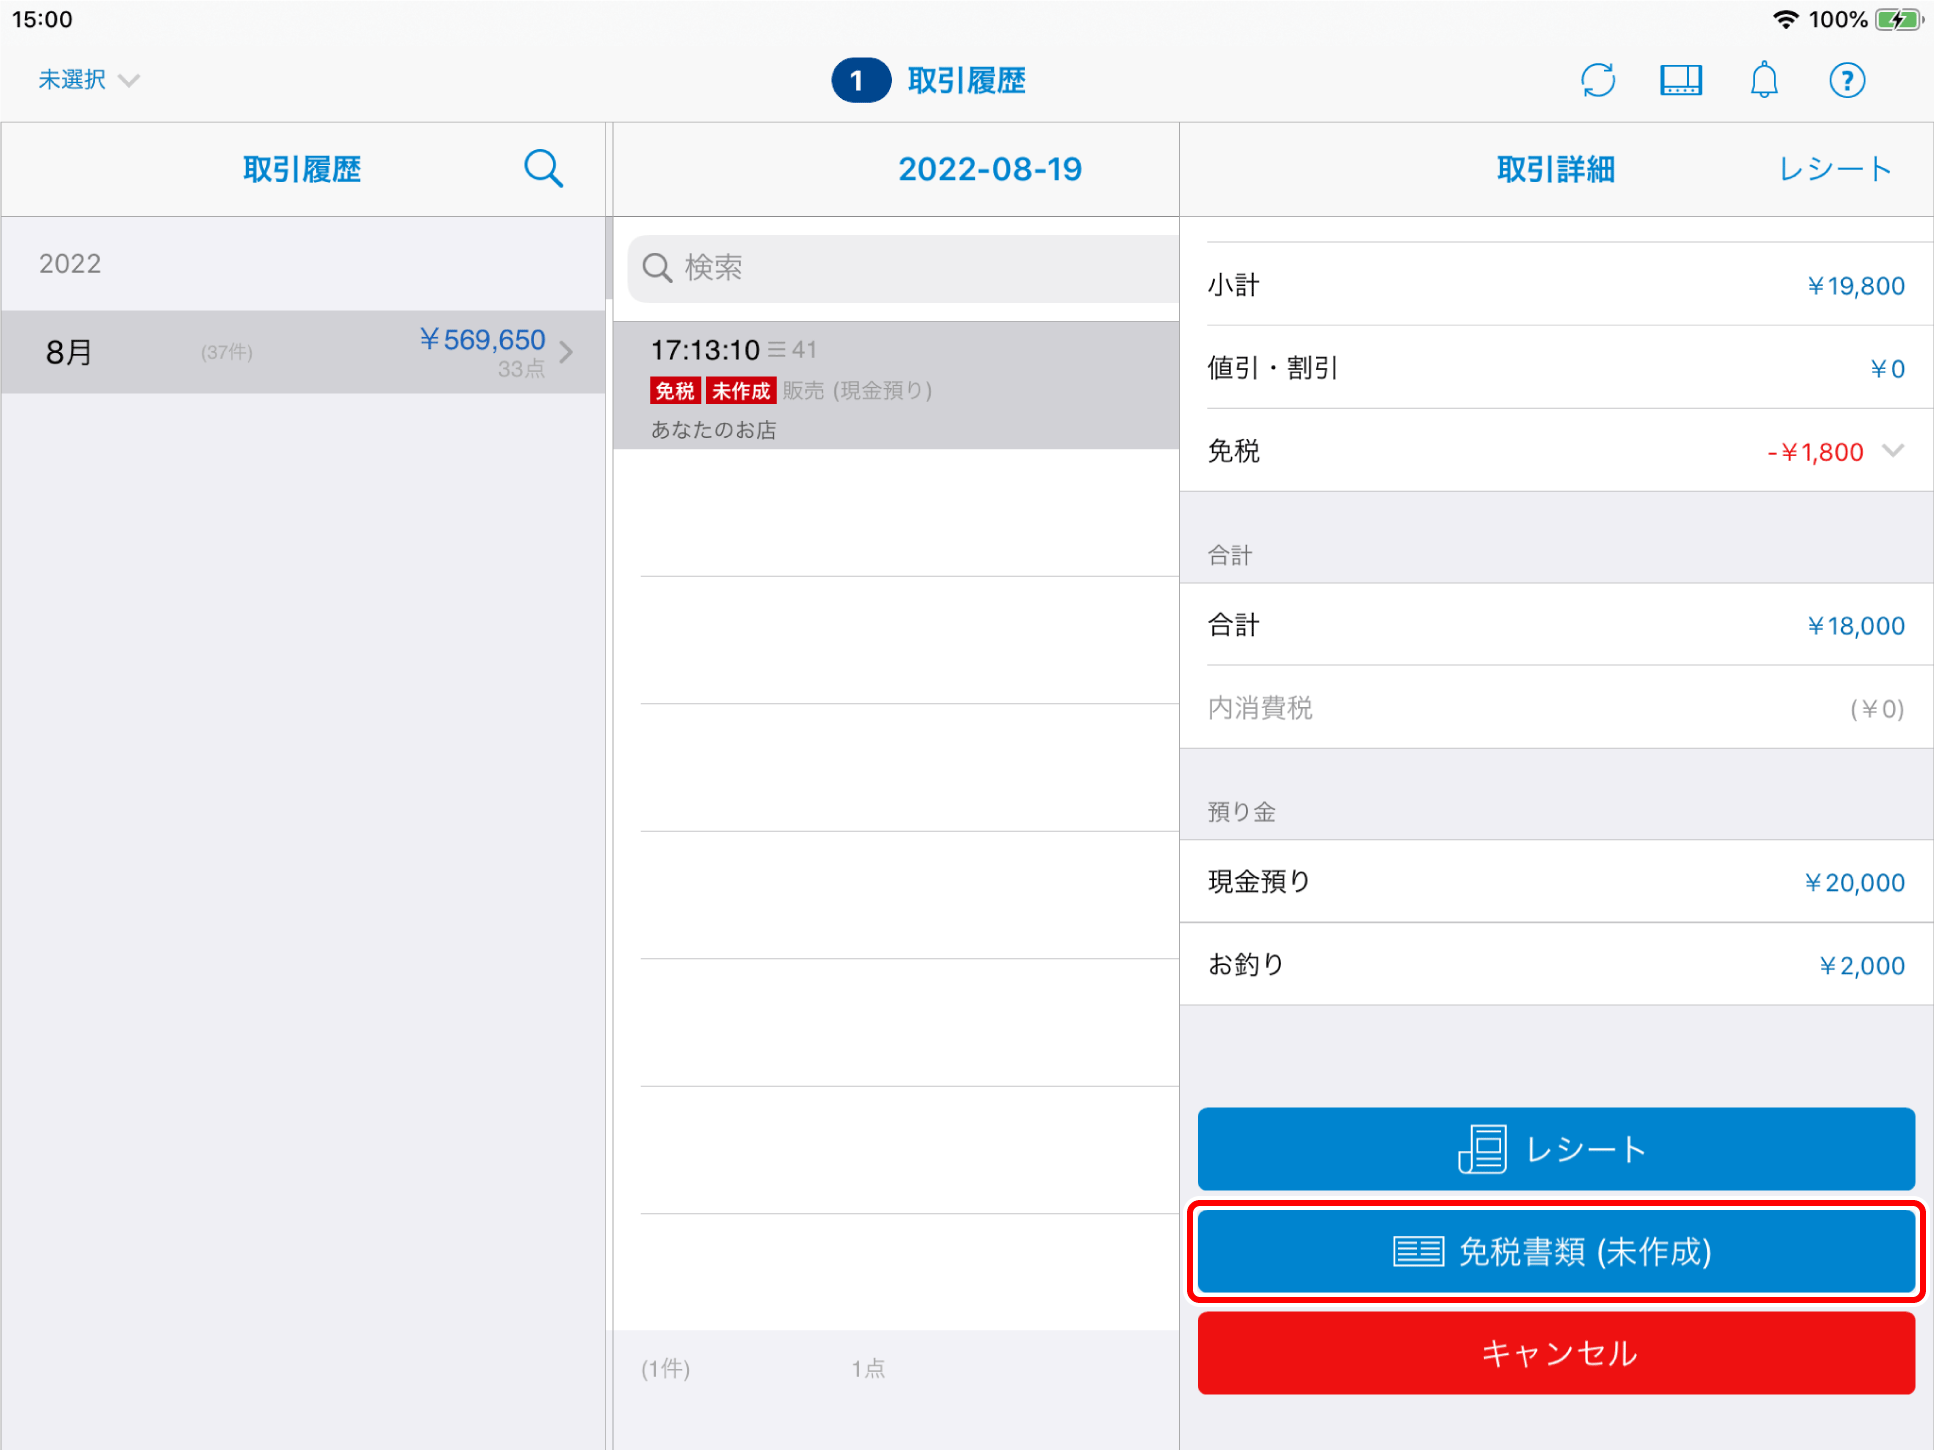Tap the Wi-Fi status icon
This screenshot has width=1934, height=1450.
click(x=1786, y=19)
